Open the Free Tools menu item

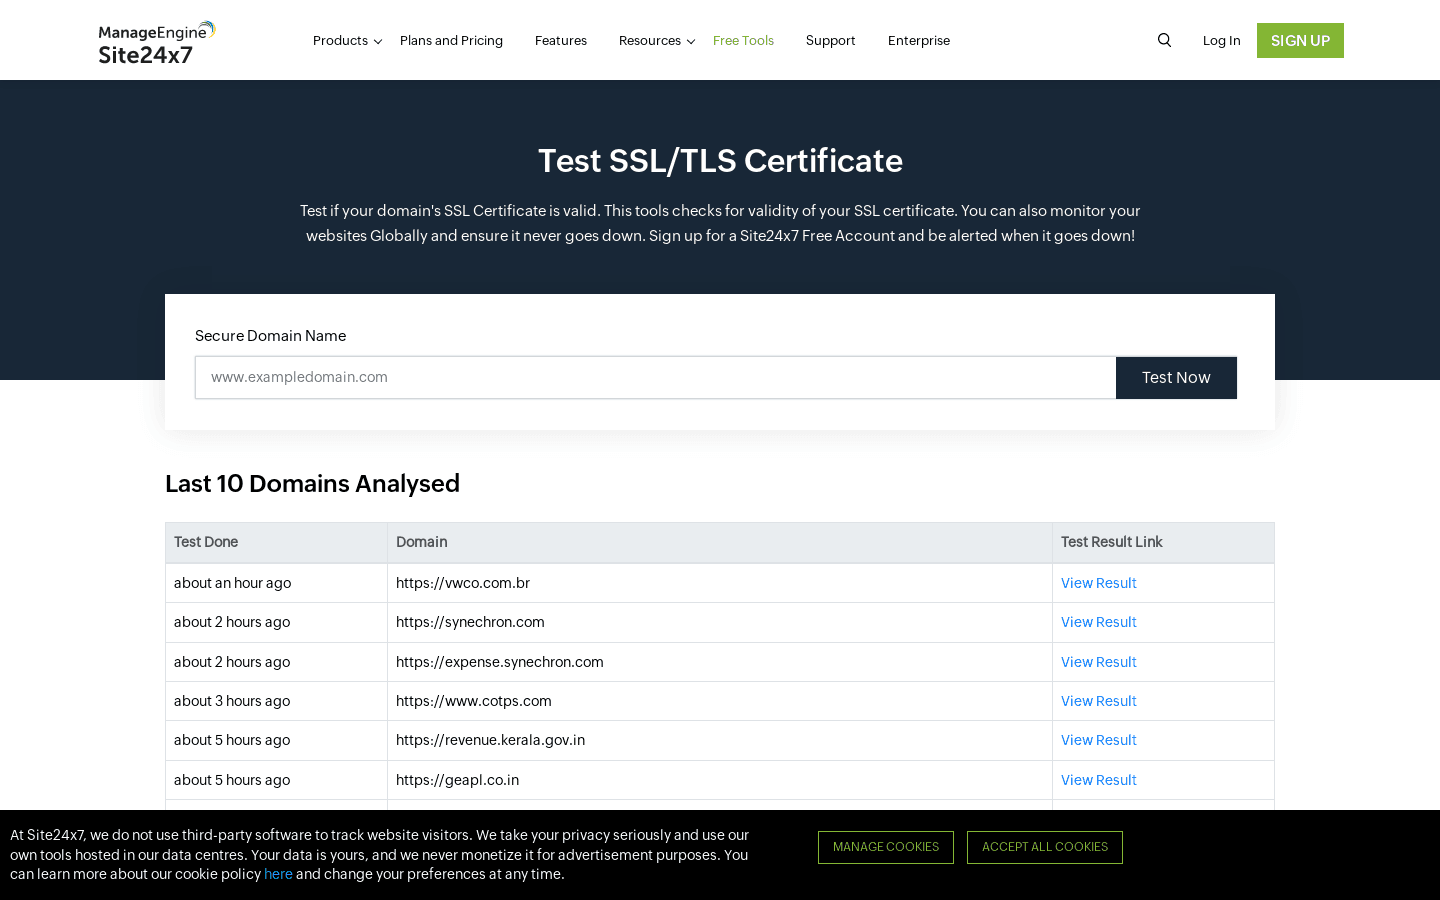coord(743,41)
